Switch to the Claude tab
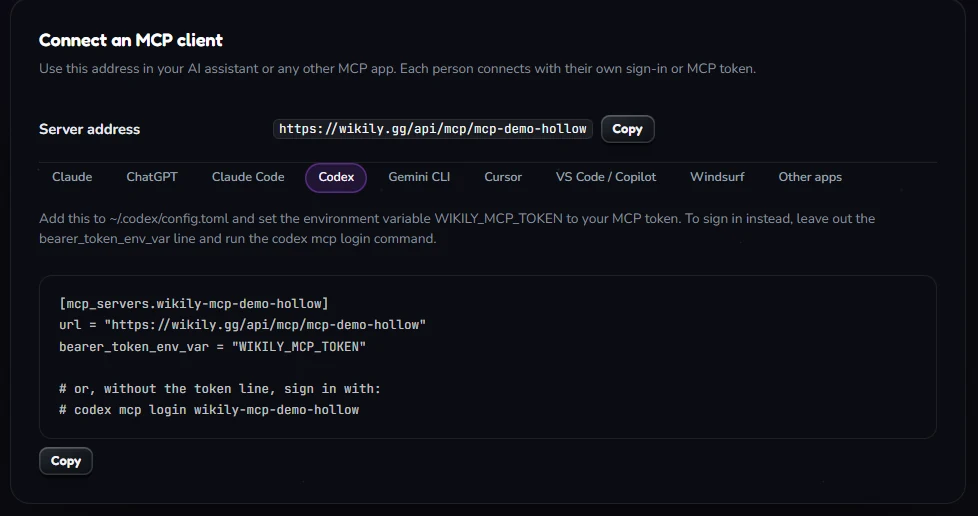Screen dimensions: 978x516 coord(72,177)
